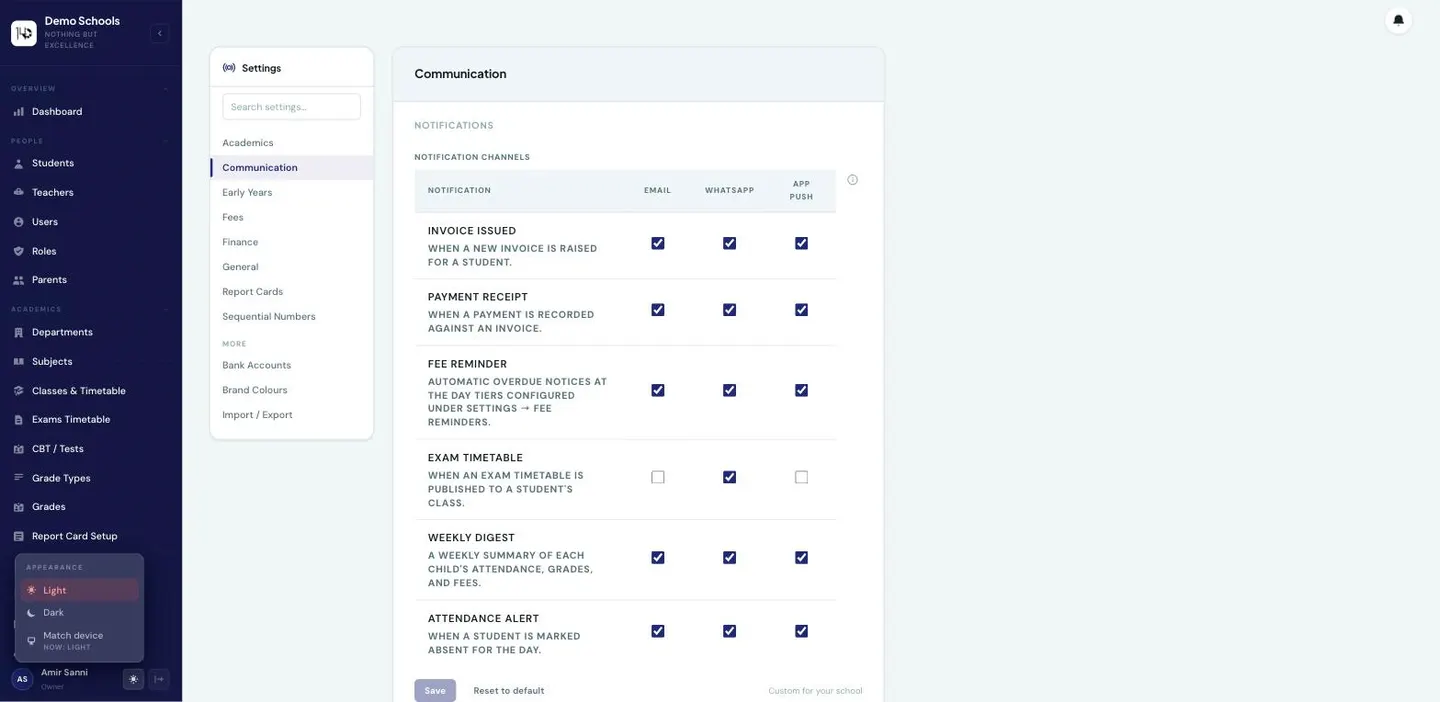
Task: Click the logout arrow icon
Action: pyautogui.click(x=159, y=679)
